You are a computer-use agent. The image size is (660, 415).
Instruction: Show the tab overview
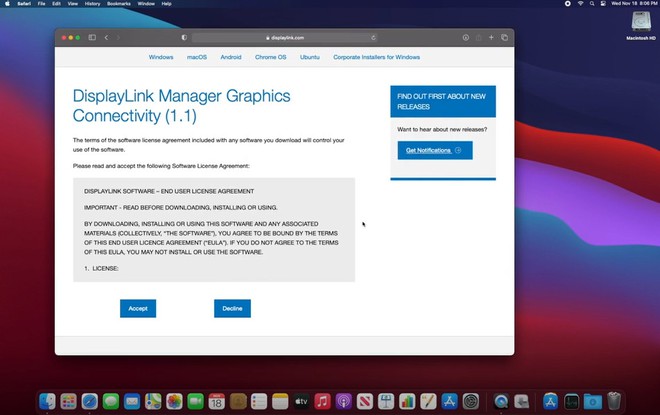[504, 37]
